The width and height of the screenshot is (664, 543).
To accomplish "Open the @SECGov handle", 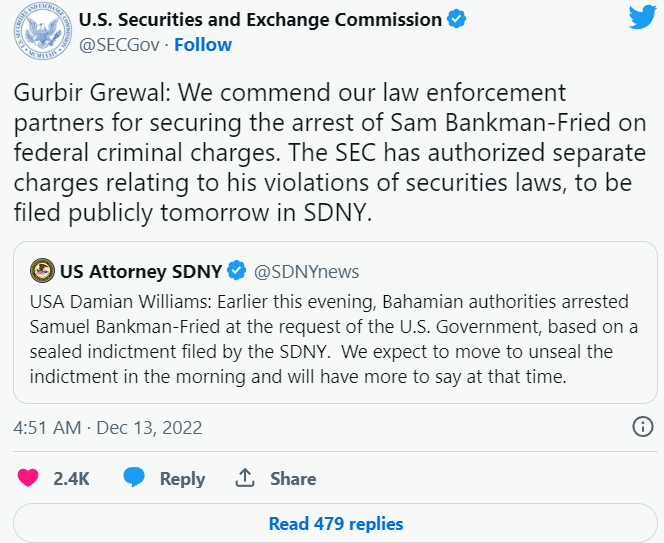I will click(119, 44).
